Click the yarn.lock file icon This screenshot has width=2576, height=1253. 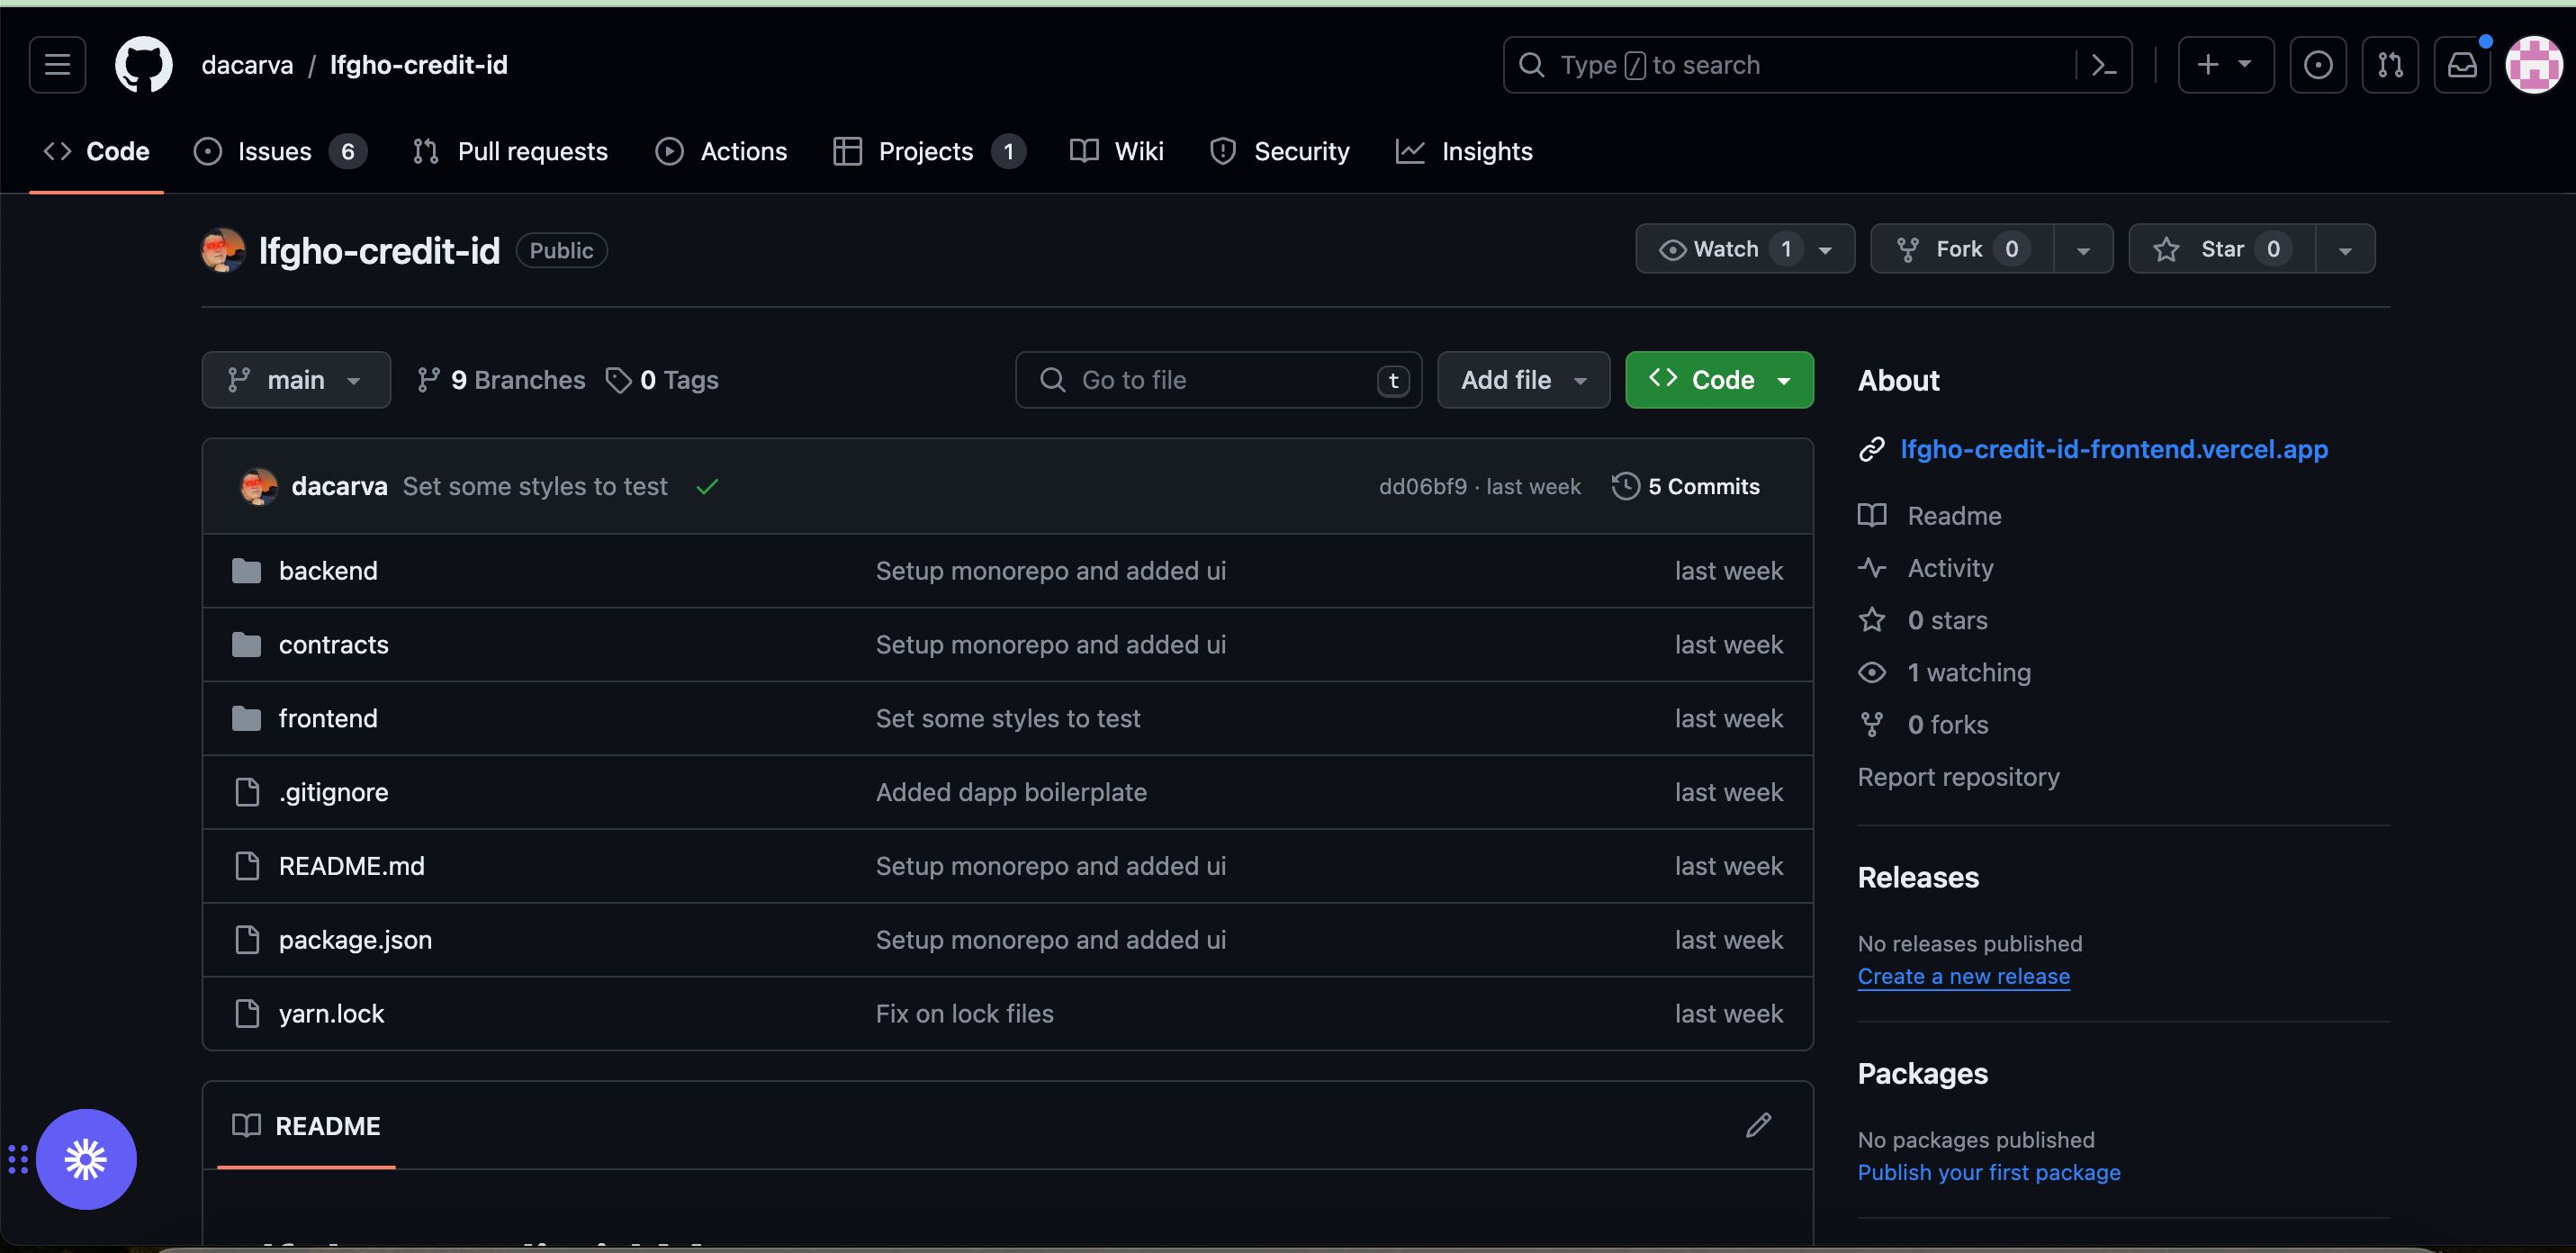[246, 1014]
